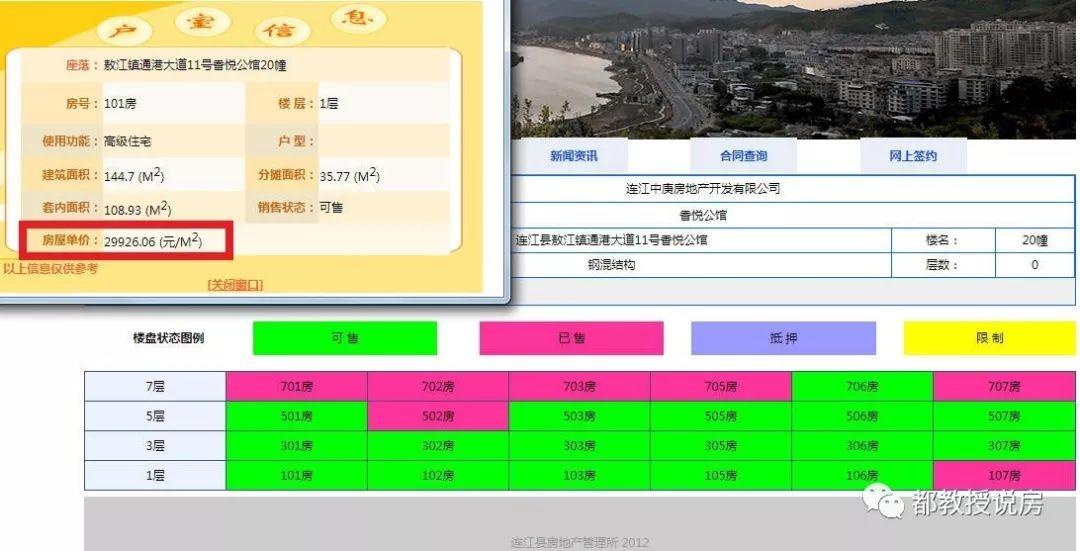1080x551 pixels.
Task: Select room 505房
Action: (721, 416)
